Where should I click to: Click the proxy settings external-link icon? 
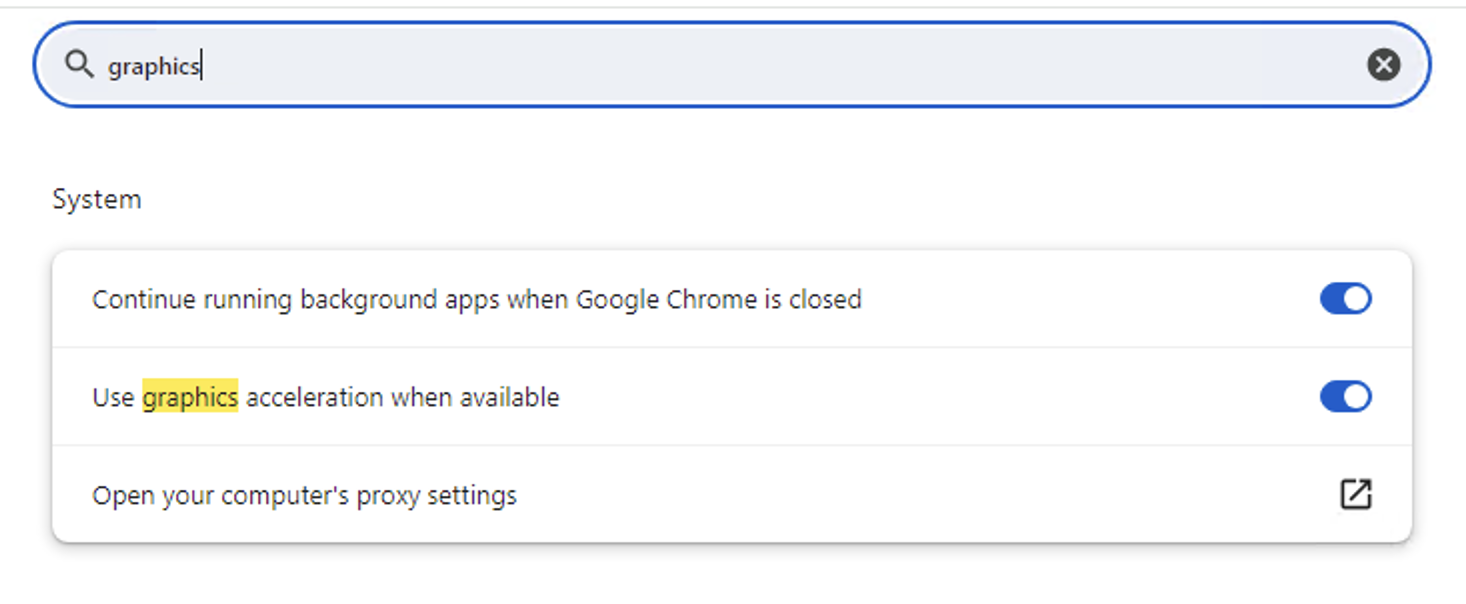point(1355,494)
